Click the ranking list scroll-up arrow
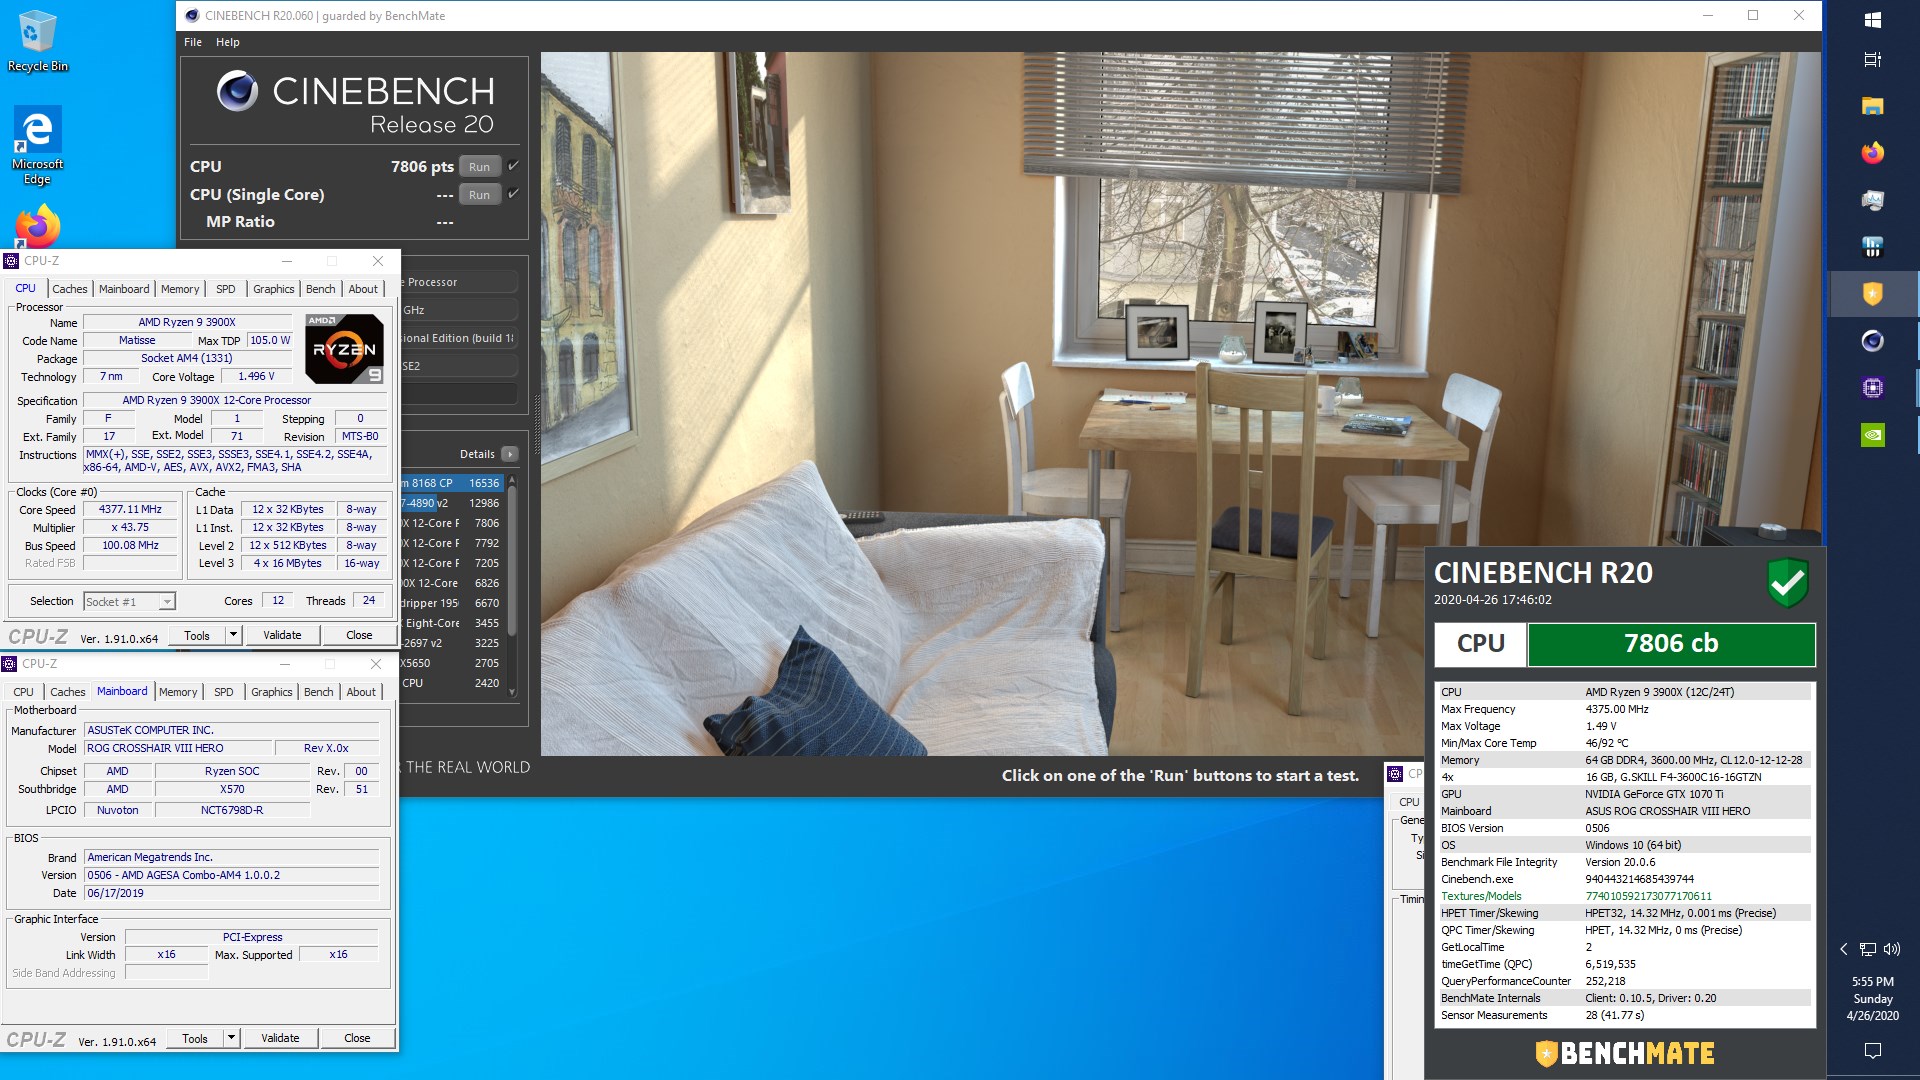 [x=512, y=480]
